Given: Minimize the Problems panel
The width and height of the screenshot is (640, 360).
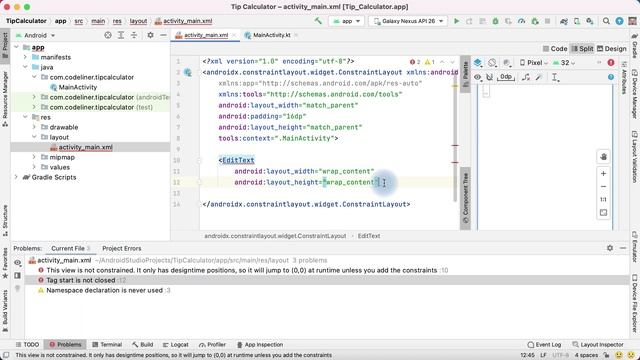Looking at the screenshot, I should 623,248.
